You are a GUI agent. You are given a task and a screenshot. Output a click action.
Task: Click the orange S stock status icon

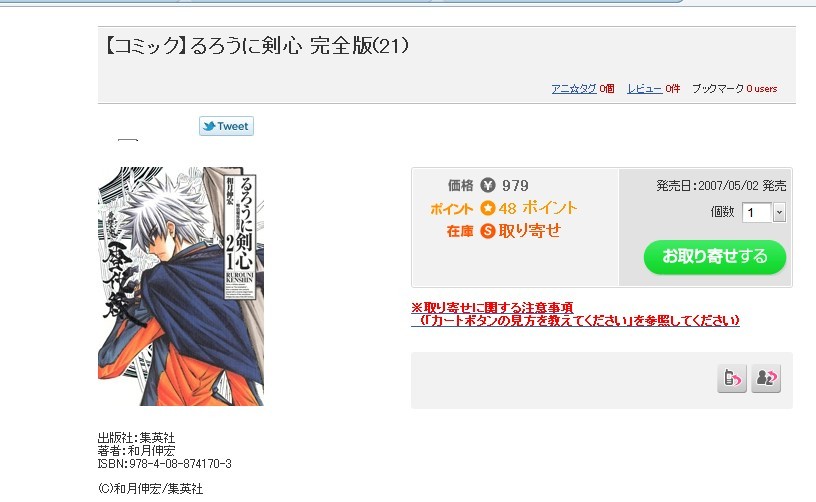pos(488,230)
